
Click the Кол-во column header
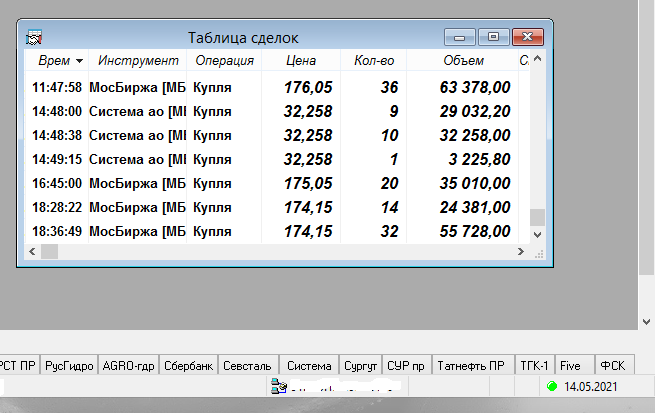[x=374, y=60]
